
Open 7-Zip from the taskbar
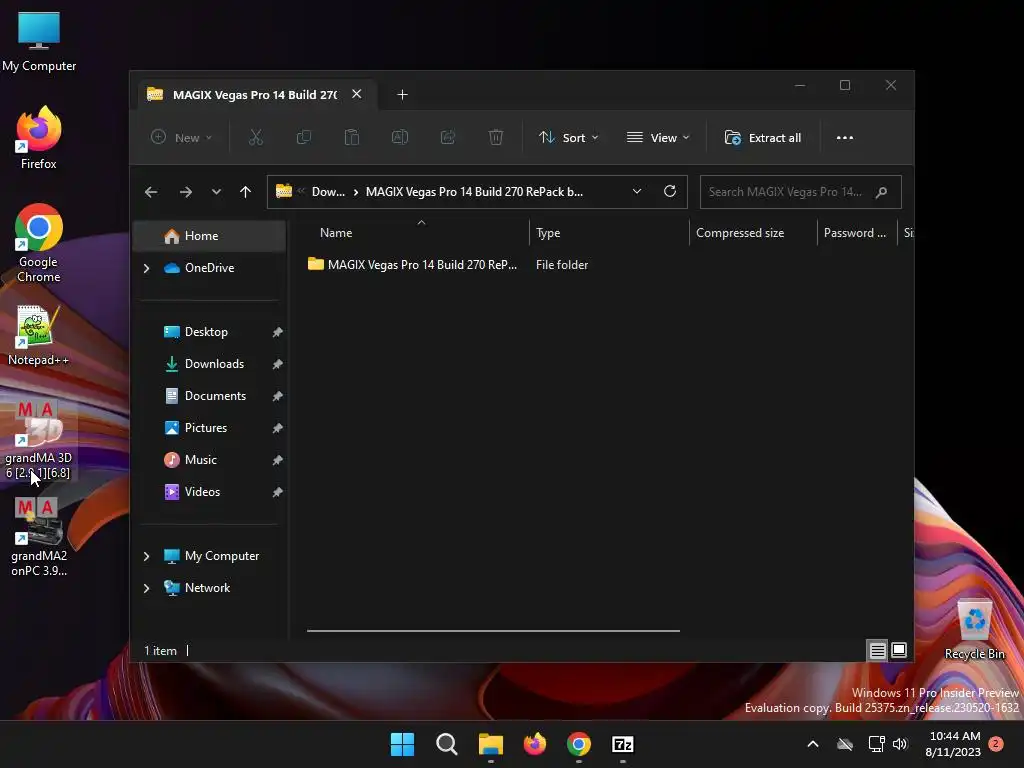click(623, 744)
